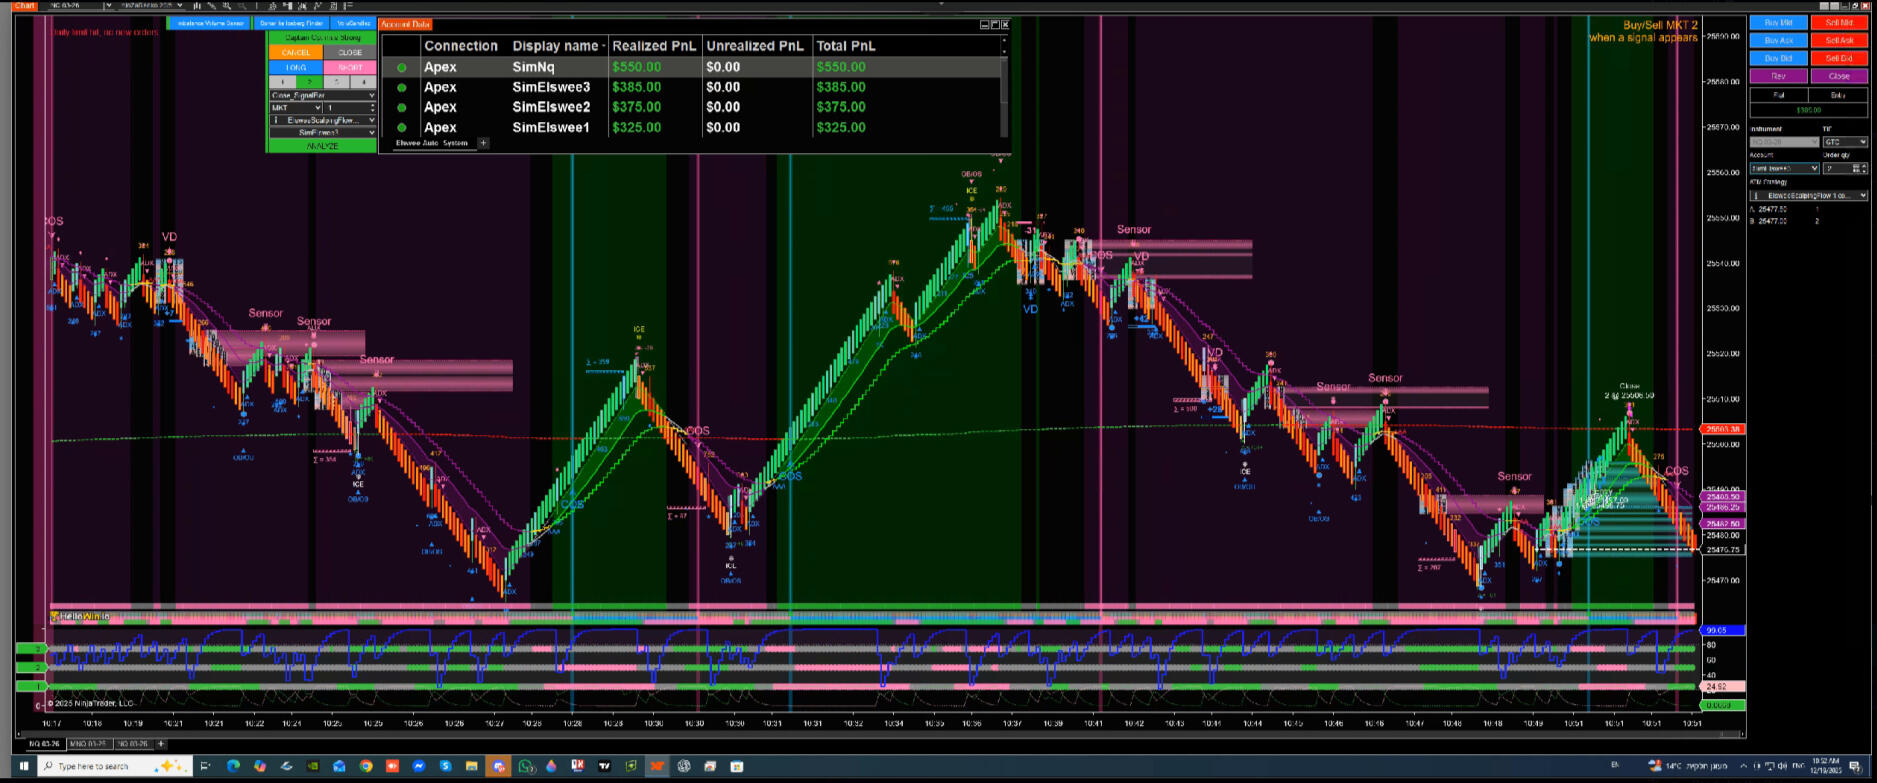Screen dimensions: 1877x783
Task: Click the Windows Start button
Action: coord(24,766)
